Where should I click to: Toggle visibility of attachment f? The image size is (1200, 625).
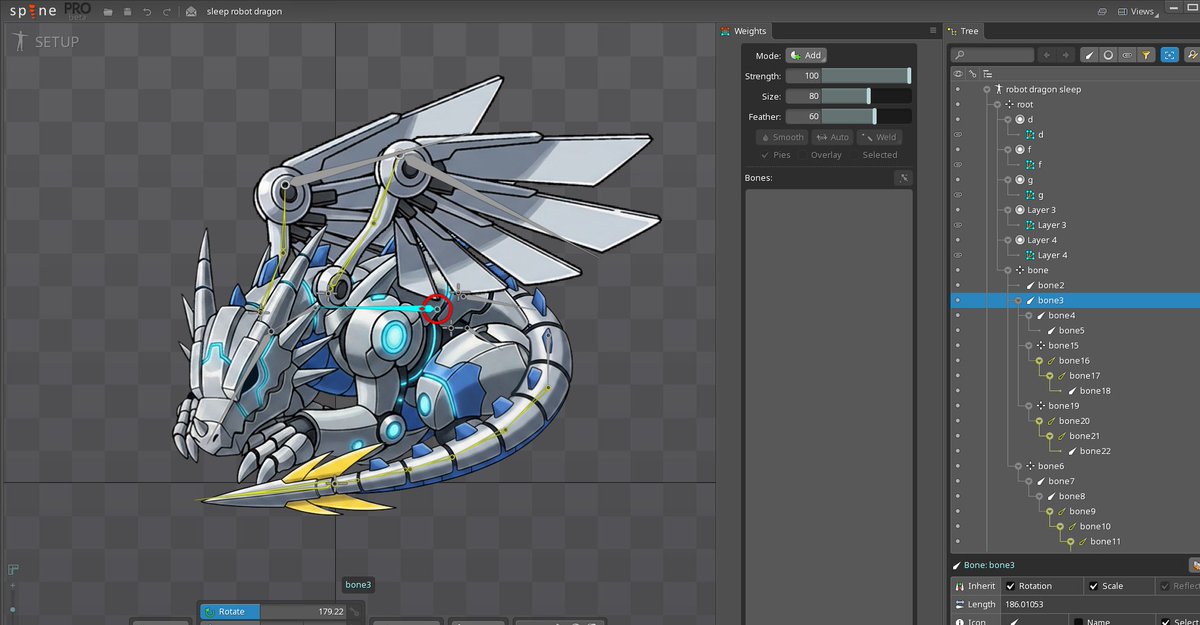coord(958,165)
